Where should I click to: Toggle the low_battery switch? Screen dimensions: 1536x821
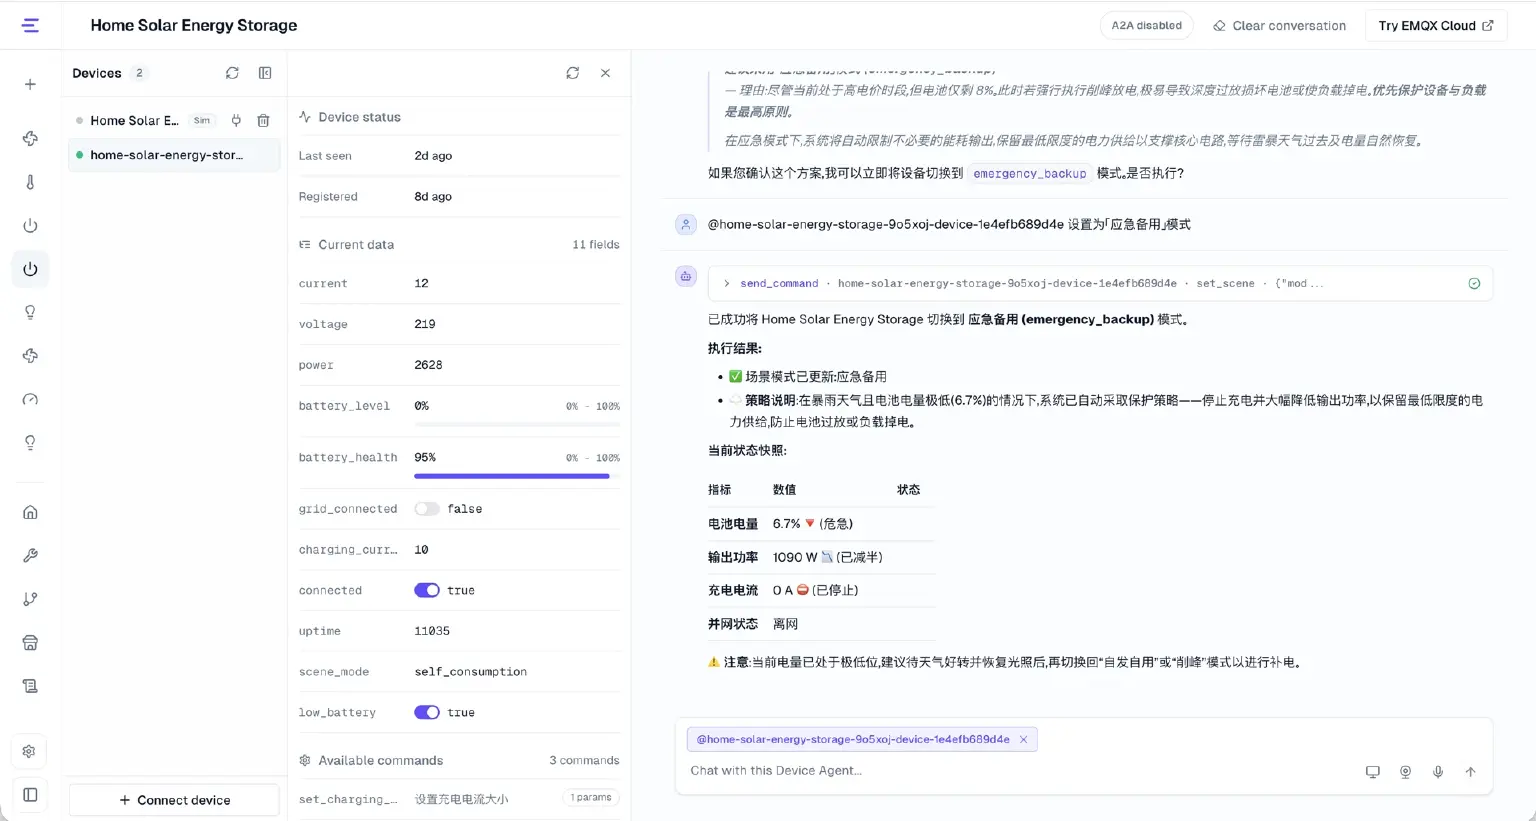(x=427, y=712)
